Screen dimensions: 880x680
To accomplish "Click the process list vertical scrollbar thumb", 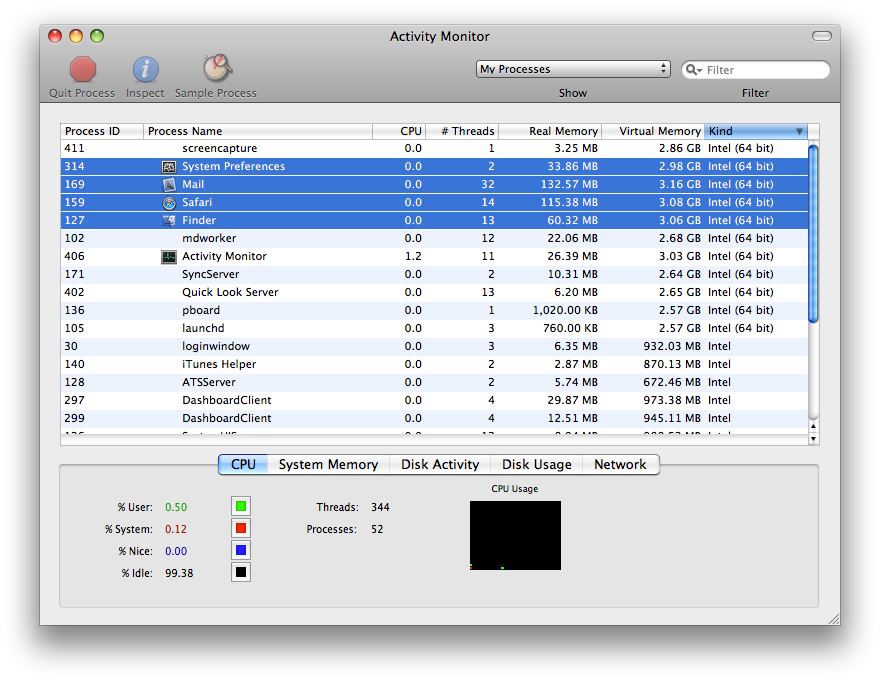I will 813,233.
